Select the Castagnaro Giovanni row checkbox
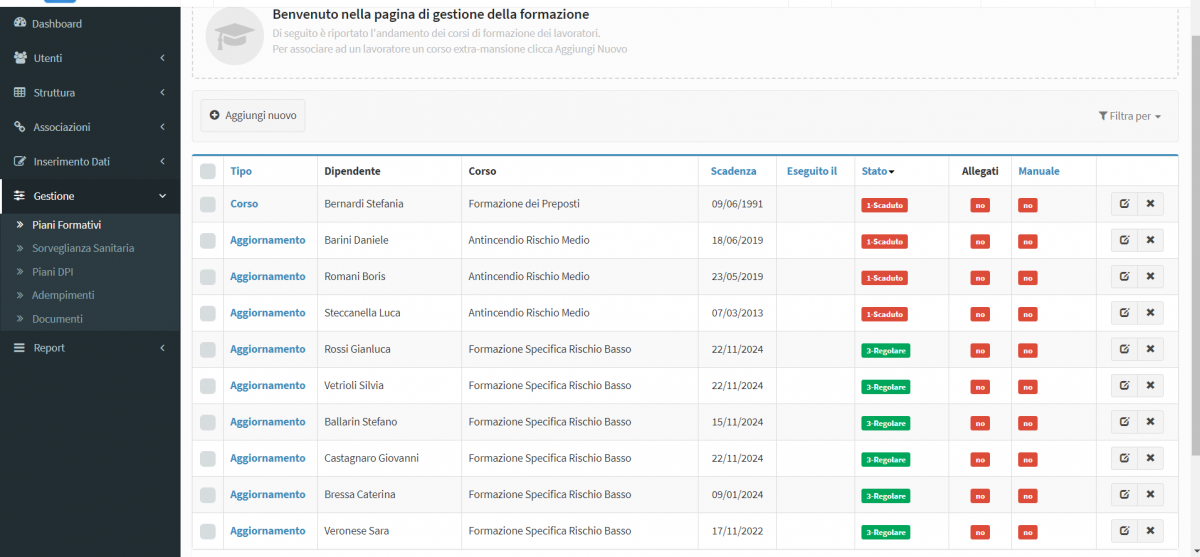This screenshot has width=1200, height=557. (208, 458)
